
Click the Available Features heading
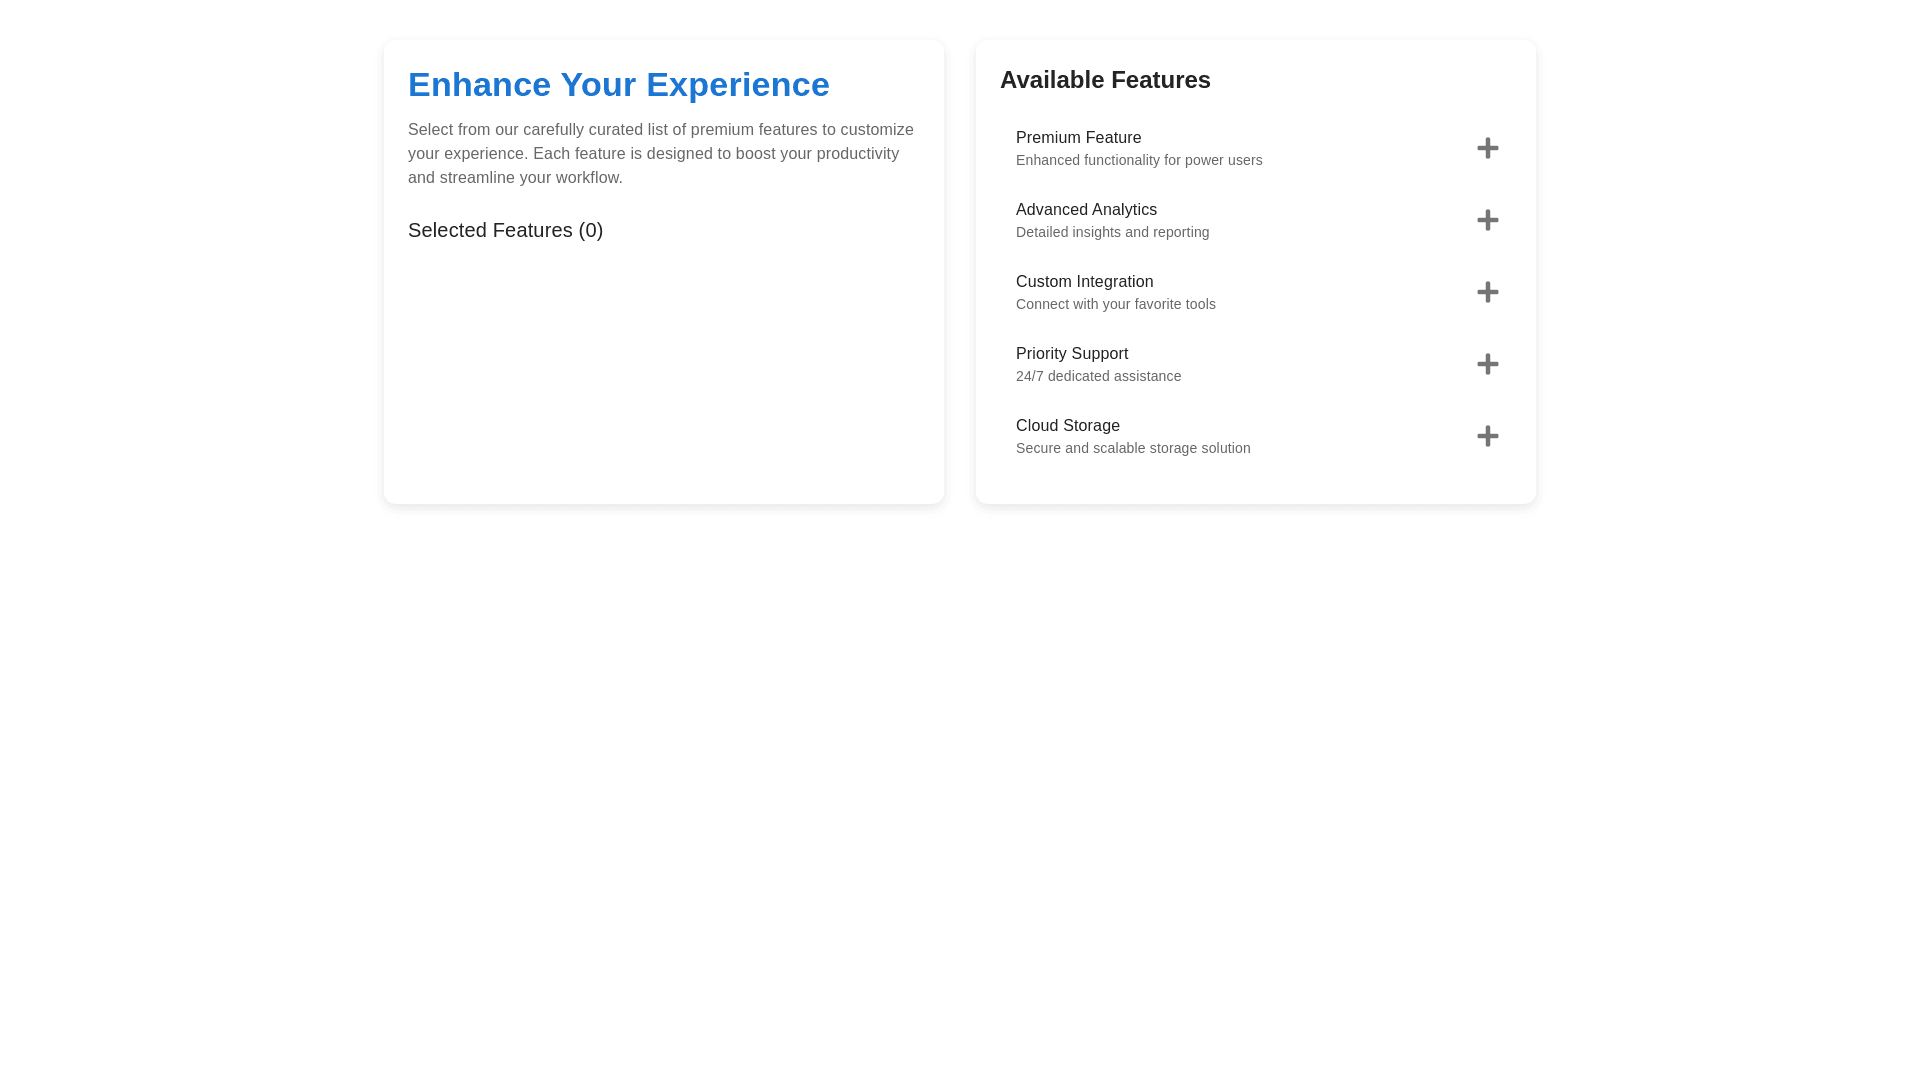pos(1105,80)
